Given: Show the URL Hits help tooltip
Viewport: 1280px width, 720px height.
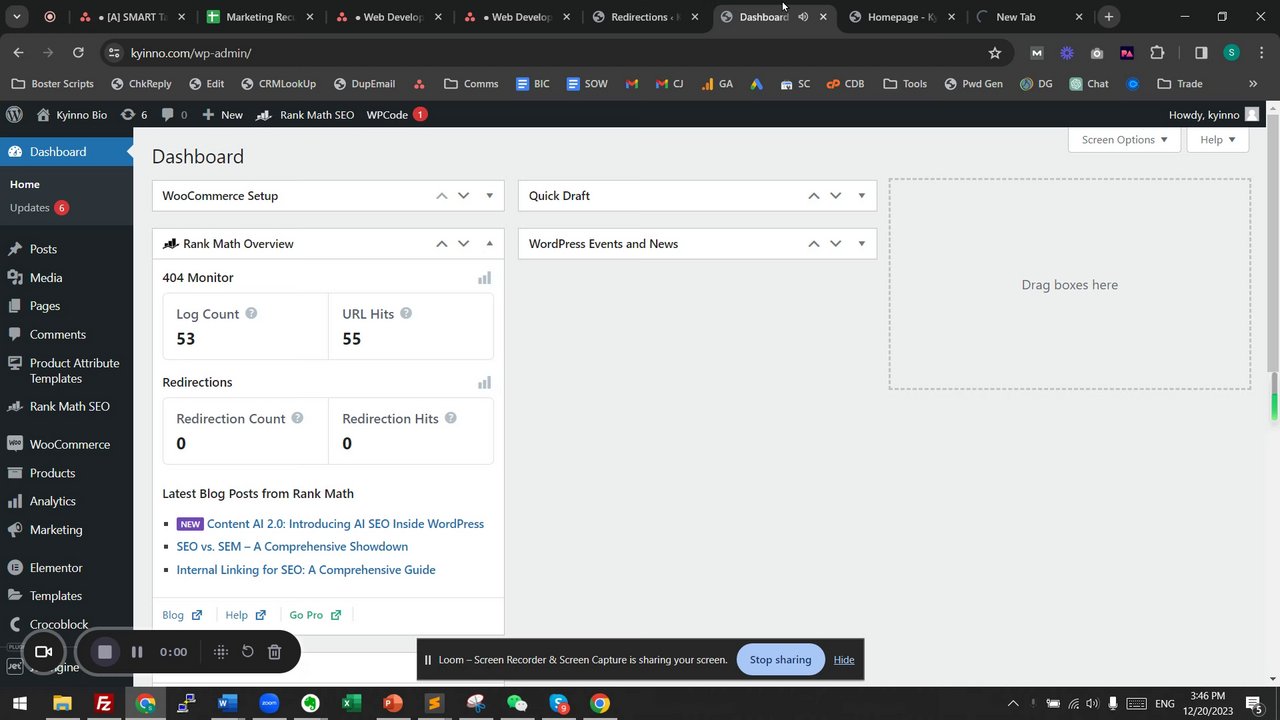Looking at the screenshot, I should pyautogui.click(x=406, y=313).
